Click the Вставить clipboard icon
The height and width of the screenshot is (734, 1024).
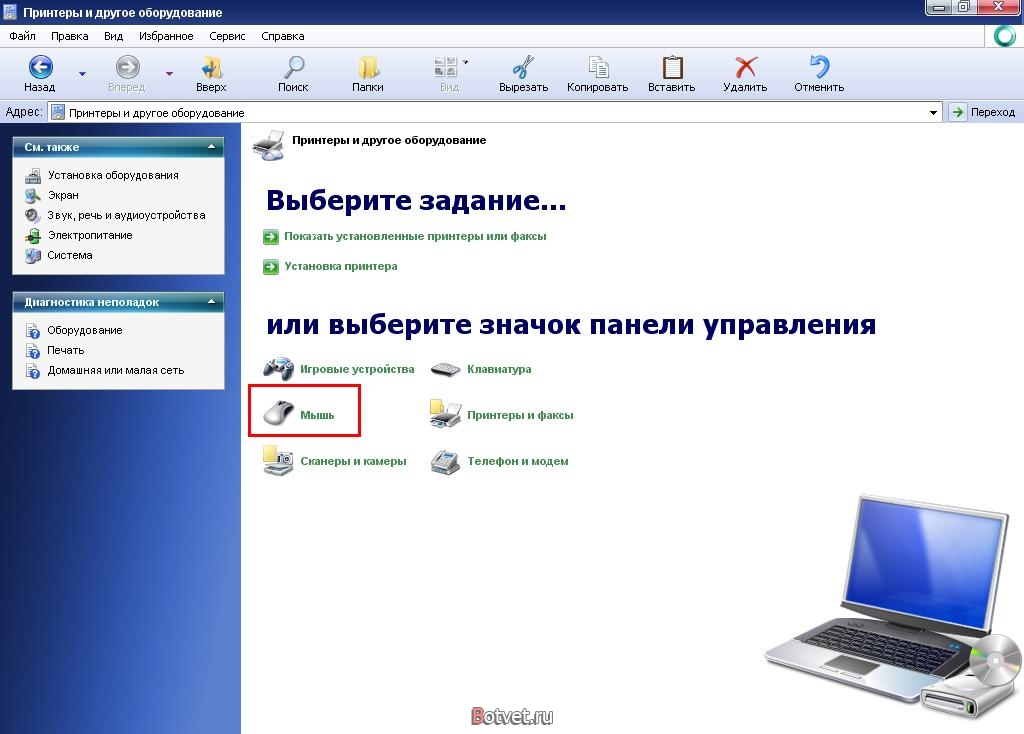coord(672,67)
